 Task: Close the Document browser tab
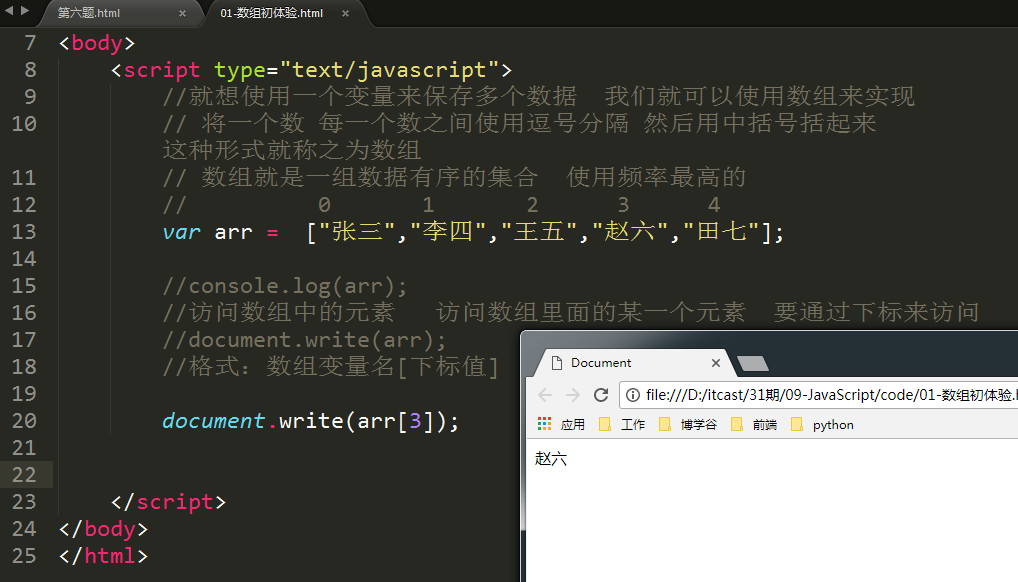click(716, 363)
